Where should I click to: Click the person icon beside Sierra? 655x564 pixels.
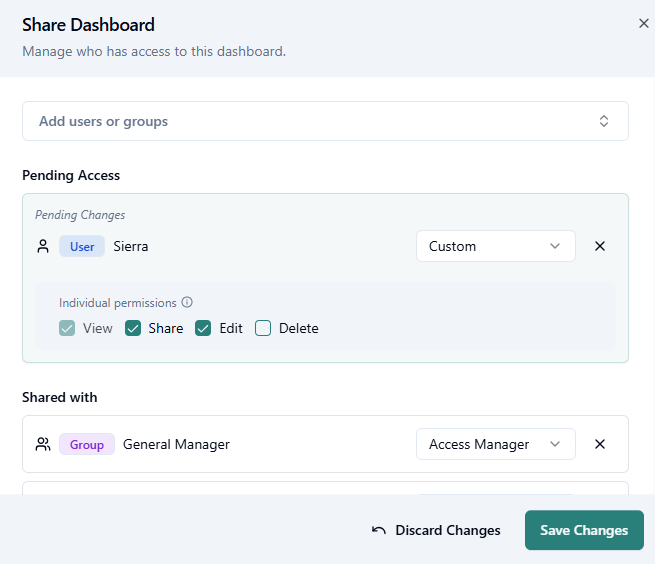(x=42, y=246)
